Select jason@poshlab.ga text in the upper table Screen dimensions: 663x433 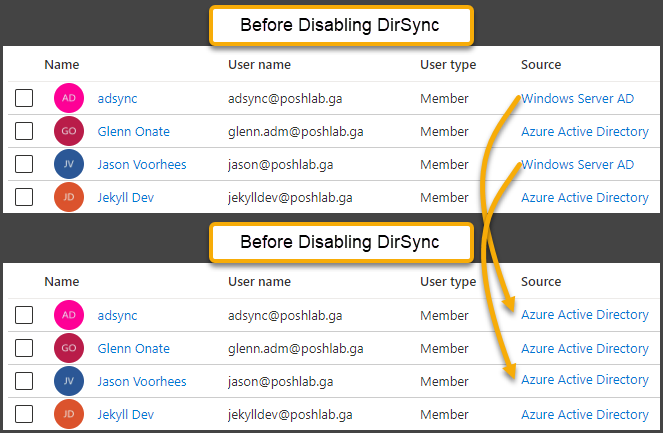pyautogui.click(x=281, y=164)
